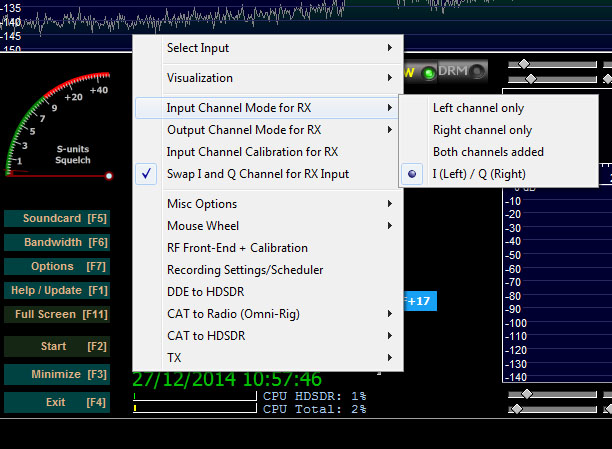Click the squelch handle on S-meter
Screen dimensions: 612x449
(x=109, y=176)
